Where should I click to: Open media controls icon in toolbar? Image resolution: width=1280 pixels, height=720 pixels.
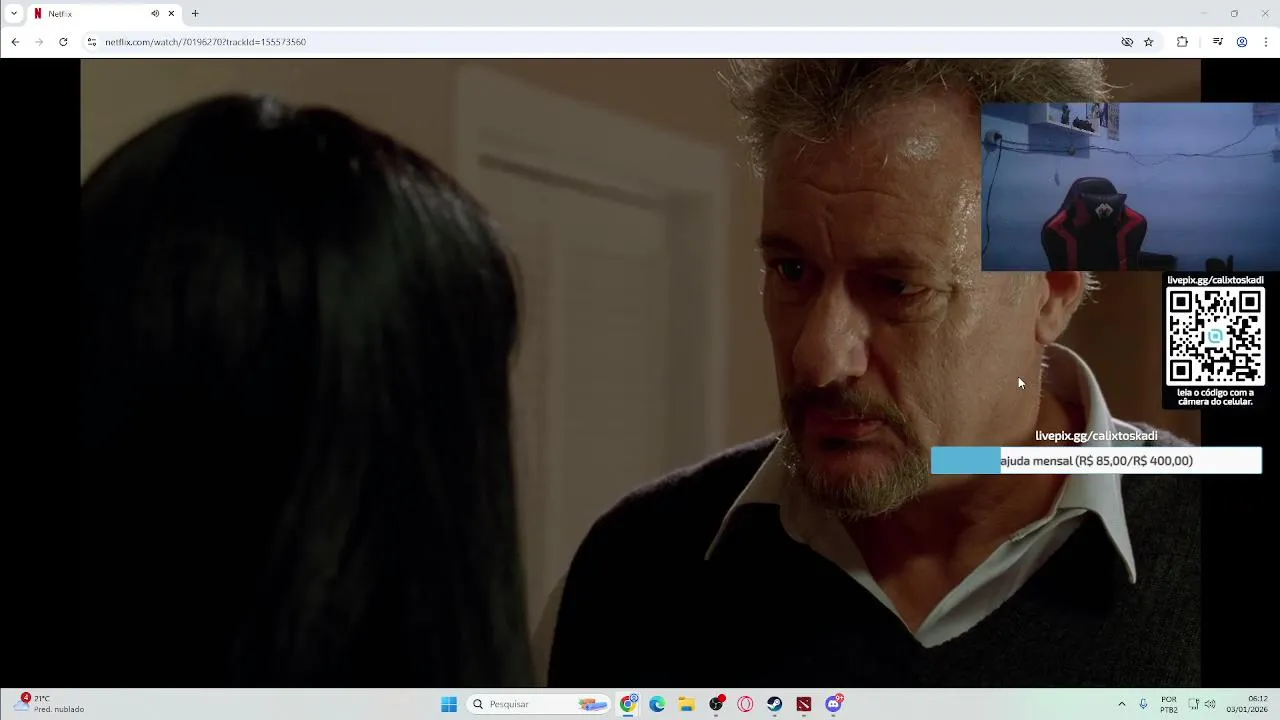(x=1218, y=42)
